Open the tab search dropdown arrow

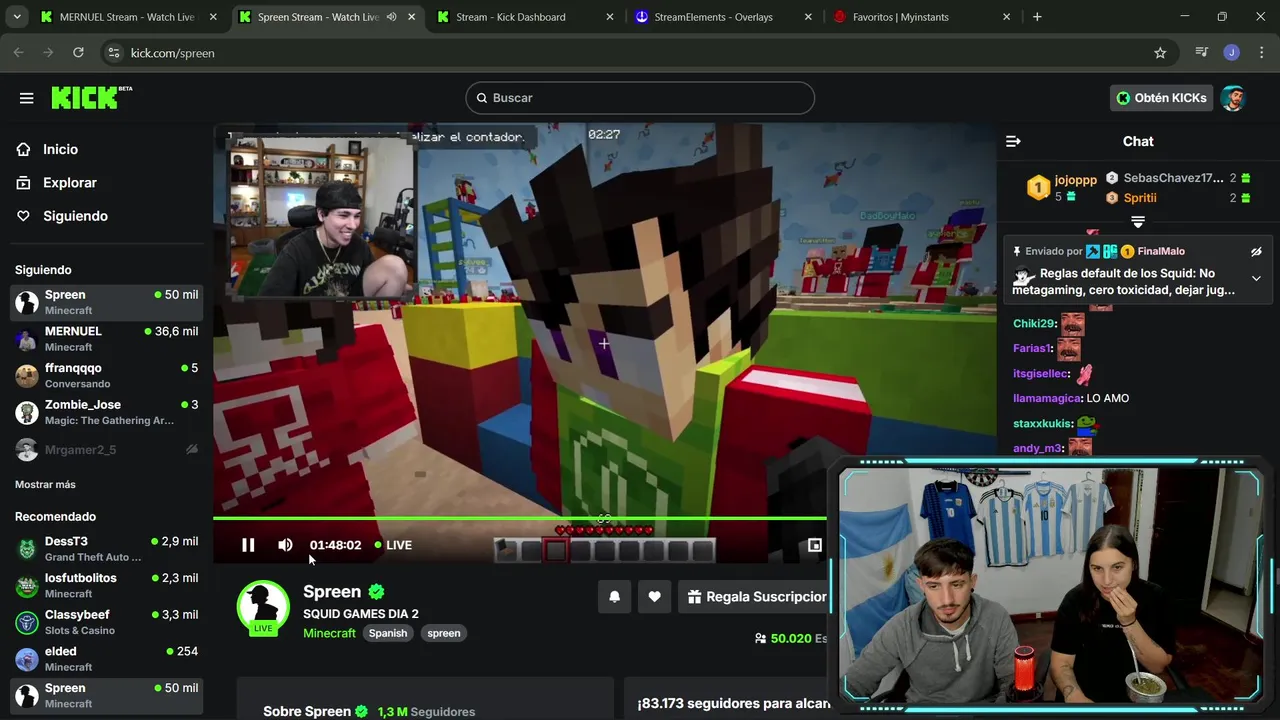click(16, 17)
